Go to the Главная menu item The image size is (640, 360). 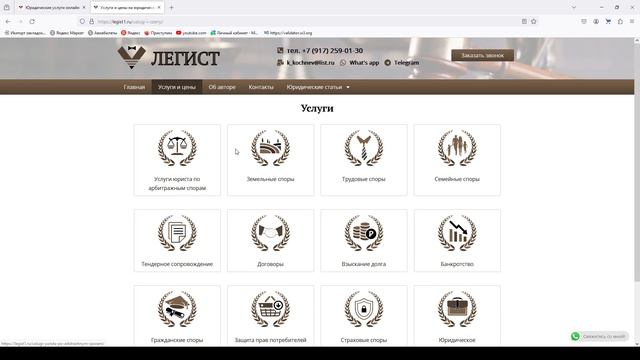click(x=134, y=87)
